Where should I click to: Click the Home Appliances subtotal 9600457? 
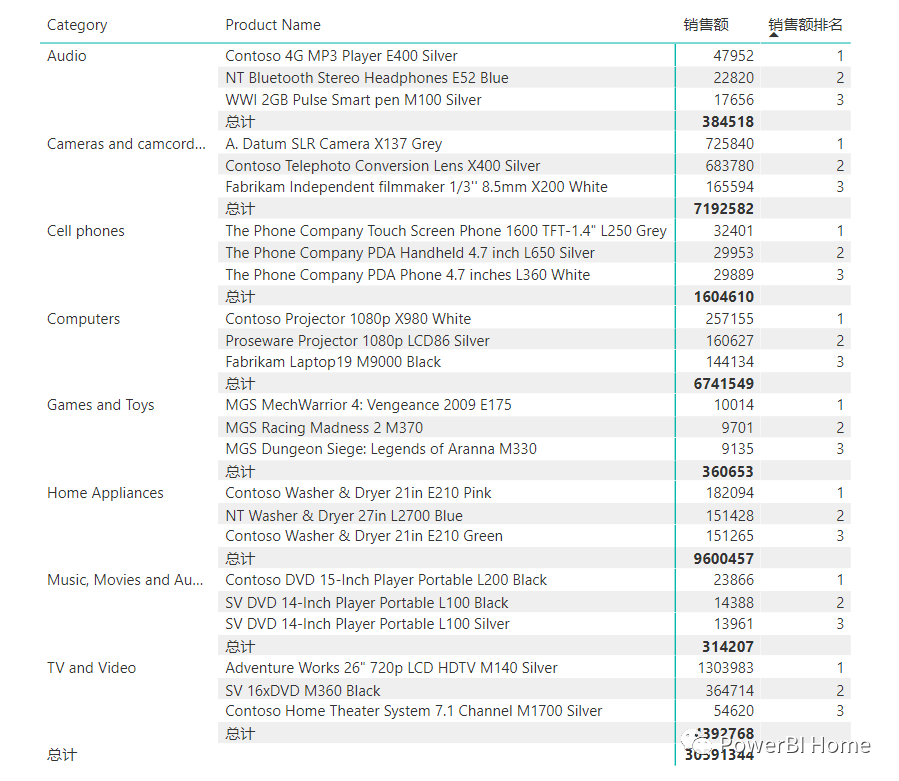pyautogui.click(x=724, y=559)
